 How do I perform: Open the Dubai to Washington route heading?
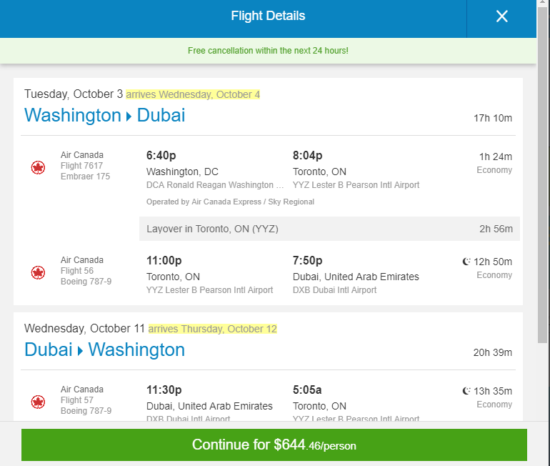point(105,350)
